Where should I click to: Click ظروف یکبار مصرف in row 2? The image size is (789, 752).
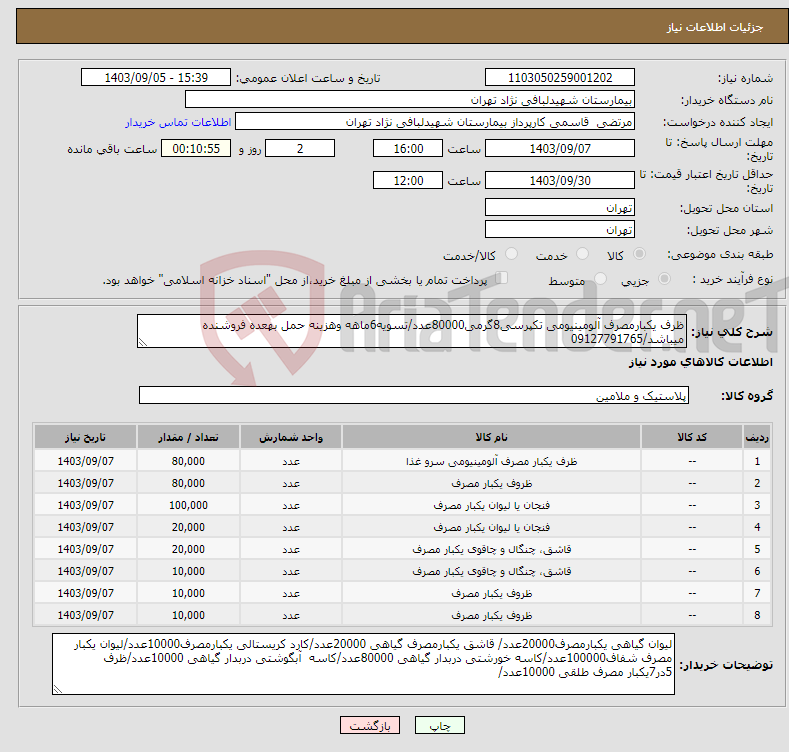pyautogui.click(x=491, y=484)
